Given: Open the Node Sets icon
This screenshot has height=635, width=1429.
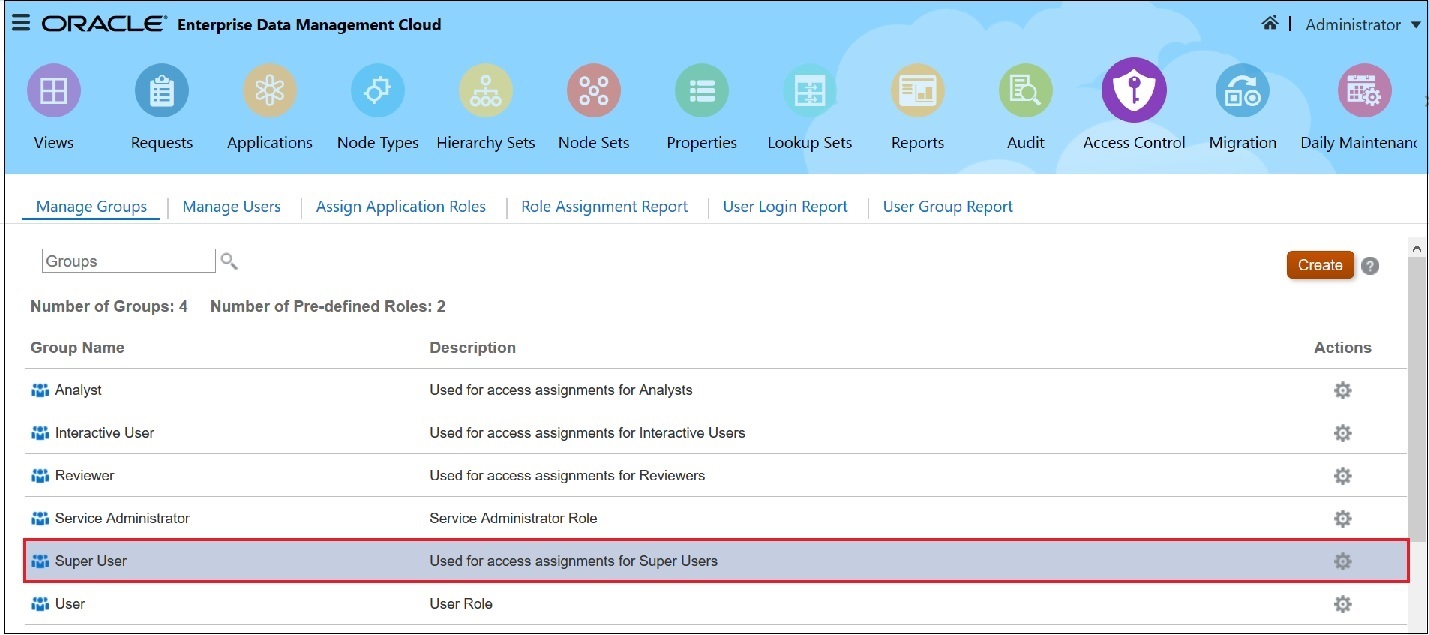Looking at the screenshot, I should click(x=594, y=92).
